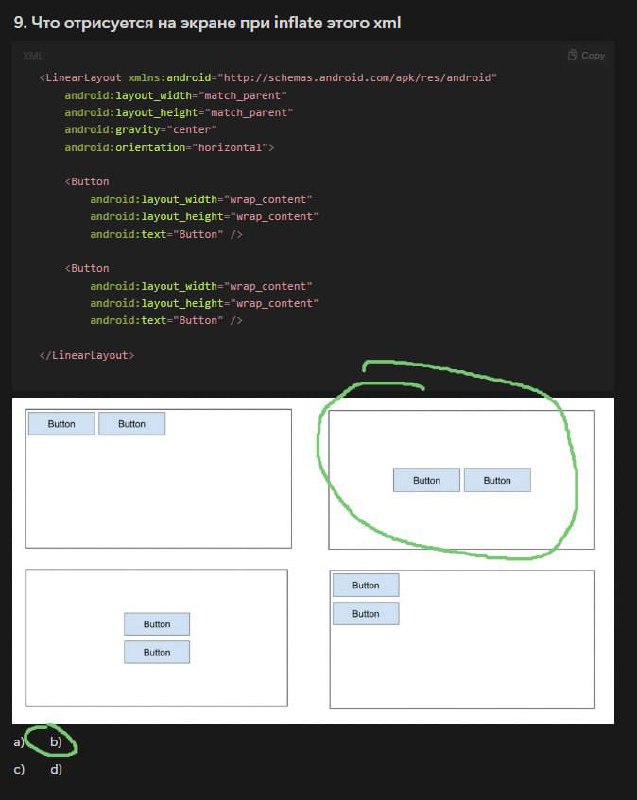The image size is (637, 800).
Task: Click the question 9 heading text
Action: click(207, 22)
